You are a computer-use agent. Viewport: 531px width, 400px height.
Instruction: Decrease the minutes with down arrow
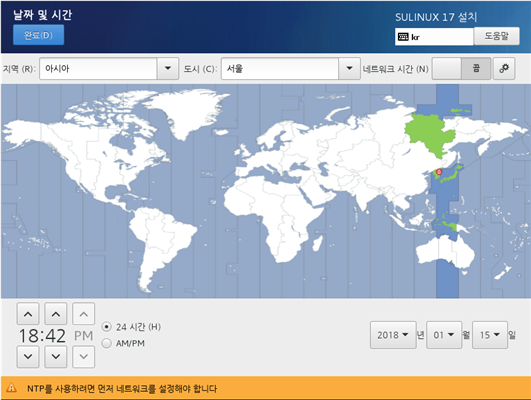click(x=56, y=356)
